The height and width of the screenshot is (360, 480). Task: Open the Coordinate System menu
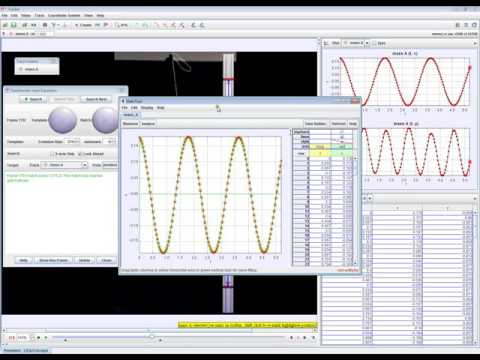64,15
